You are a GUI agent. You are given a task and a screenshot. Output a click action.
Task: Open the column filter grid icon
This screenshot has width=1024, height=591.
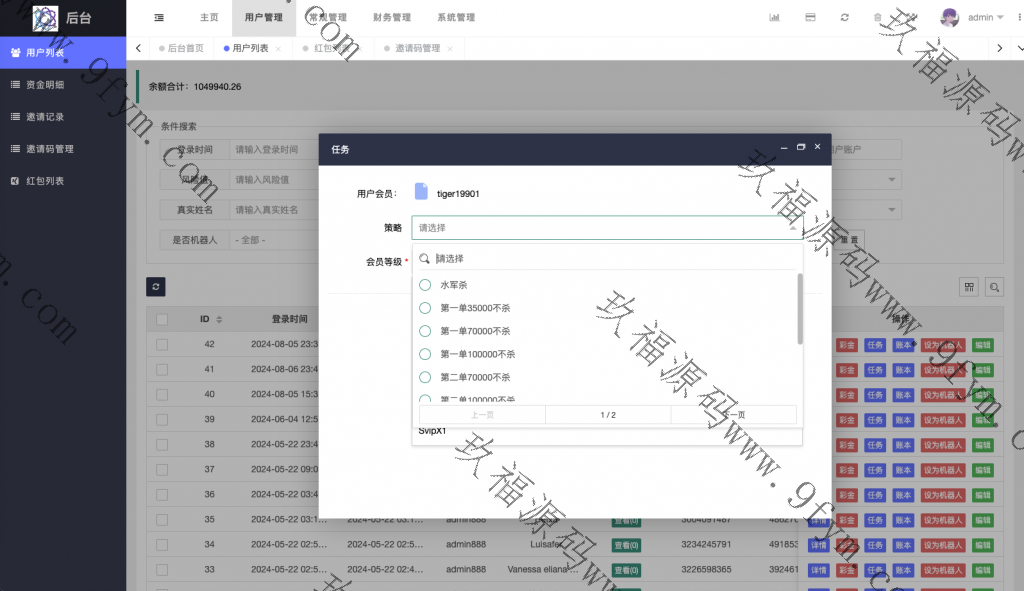click(969, 287)
